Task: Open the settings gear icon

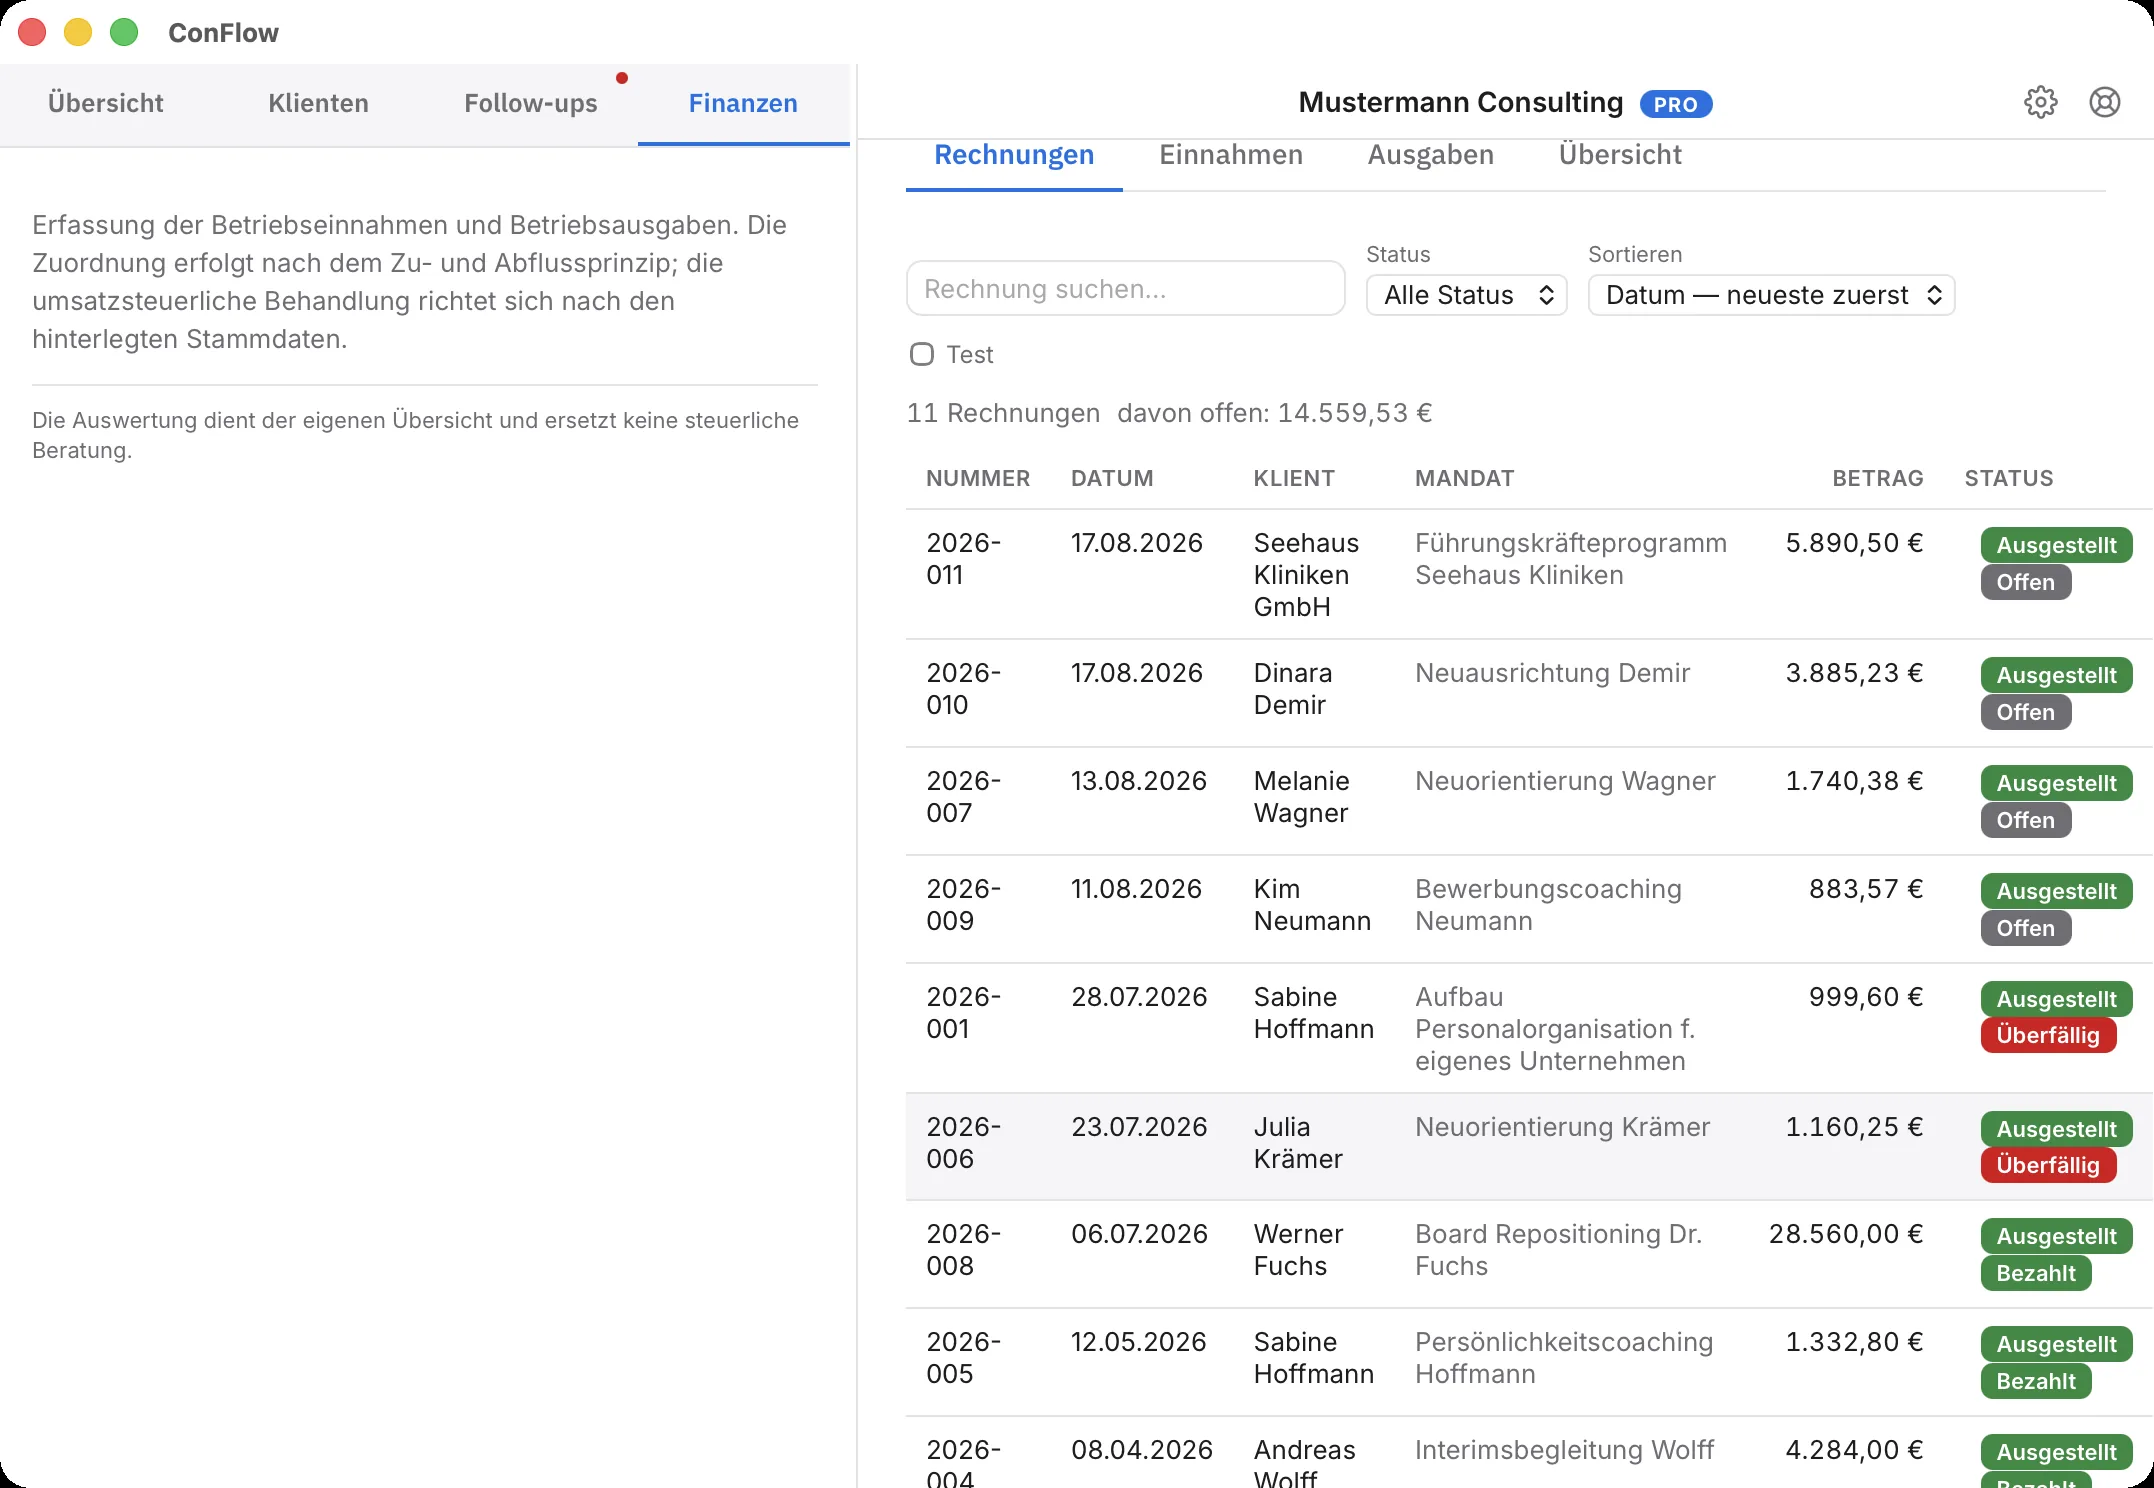Action: tap(2040, 102)
